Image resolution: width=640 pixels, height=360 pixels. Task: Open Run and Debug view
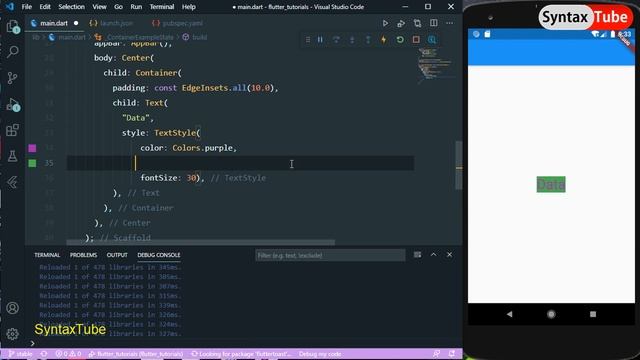[13, 104]
